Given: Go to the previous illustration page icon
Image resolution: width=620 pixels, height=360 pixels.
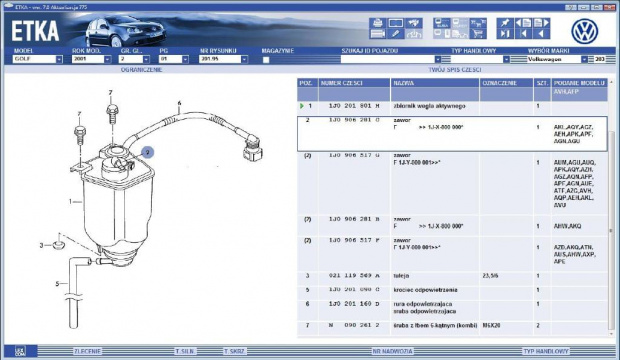Looking at the screenshot, I should click(x=523, y=23).
